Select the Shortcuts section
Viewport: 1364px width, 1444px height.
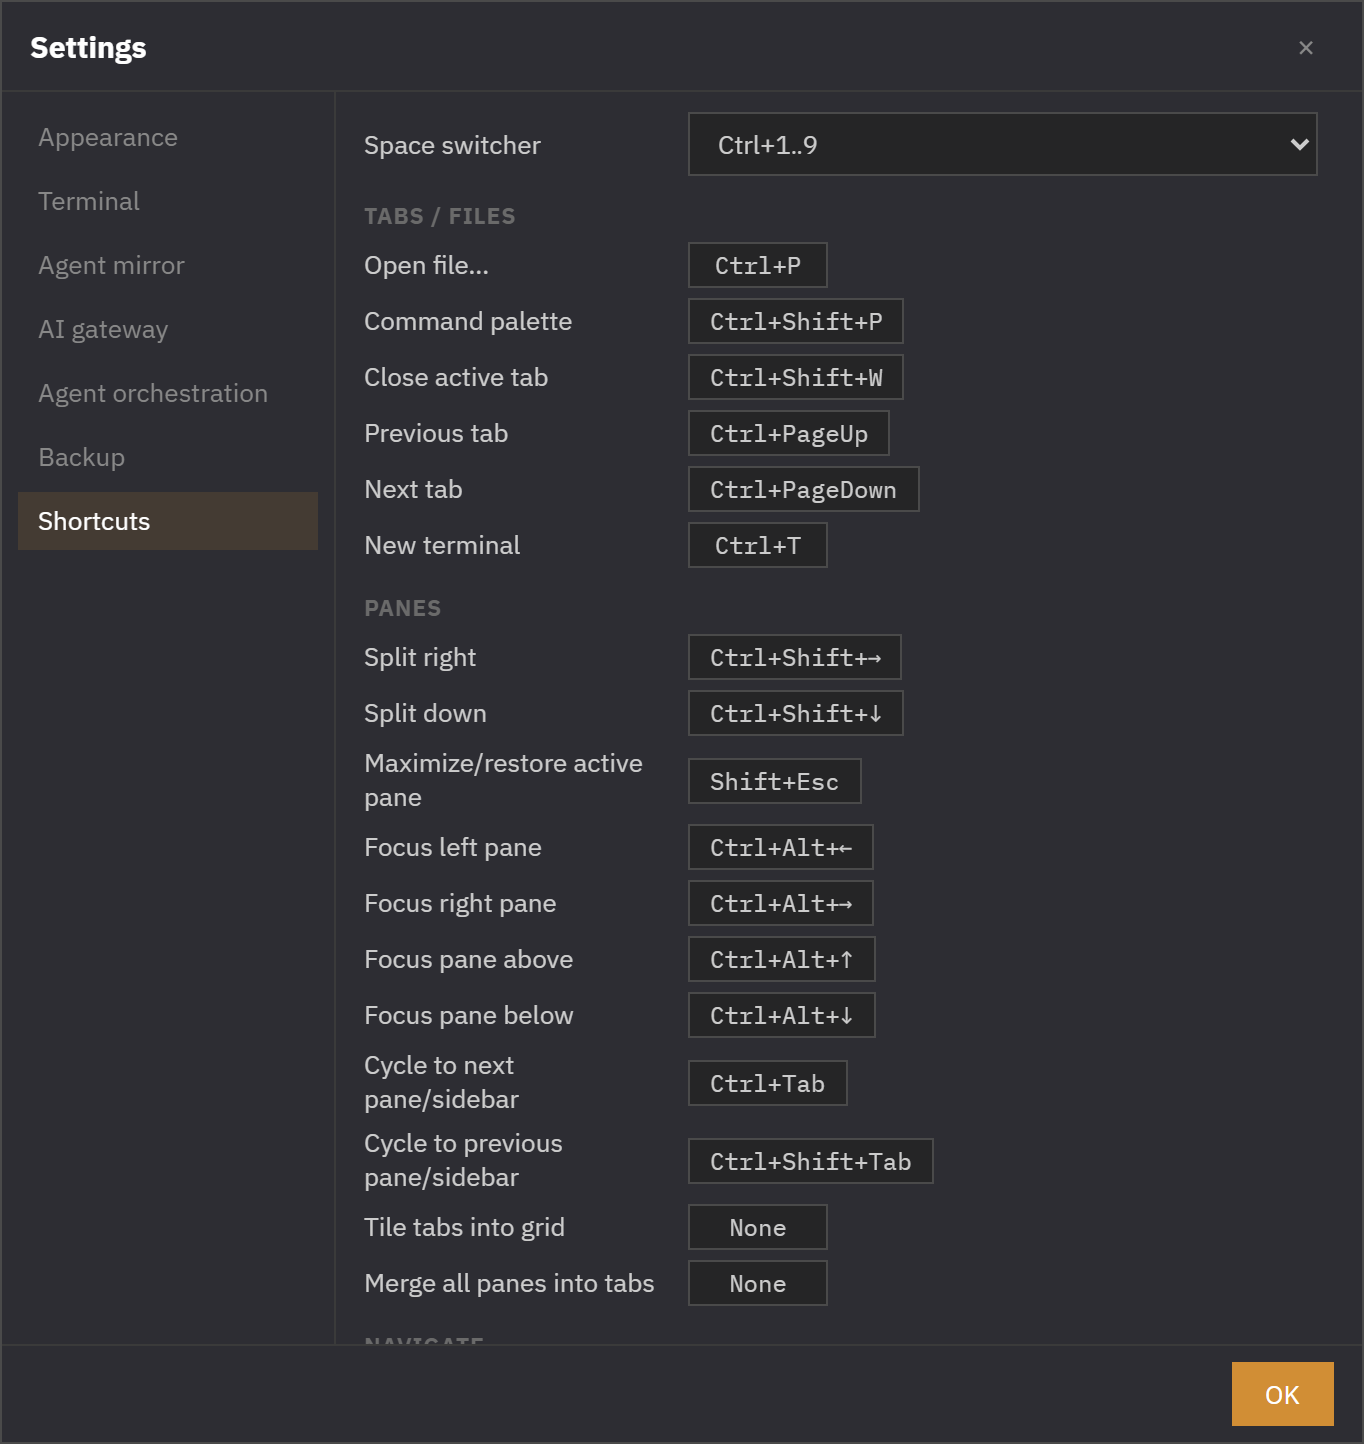[168, 521]
